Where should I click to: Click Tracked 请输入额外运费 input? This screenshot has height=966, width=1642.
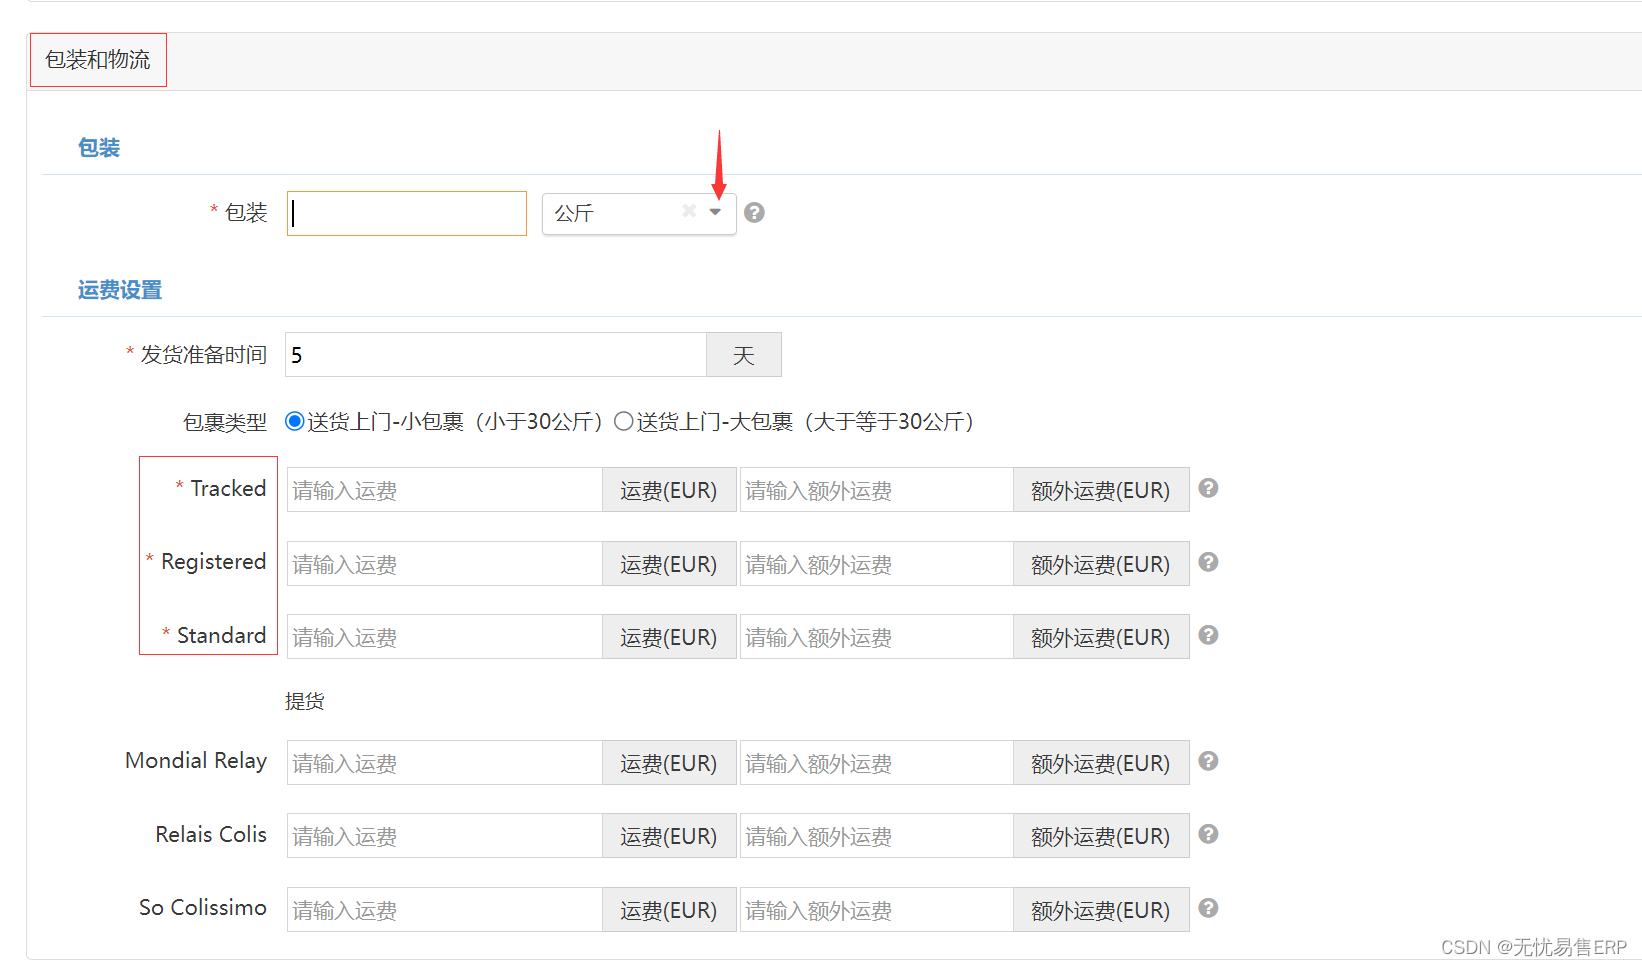pos(877,490)
